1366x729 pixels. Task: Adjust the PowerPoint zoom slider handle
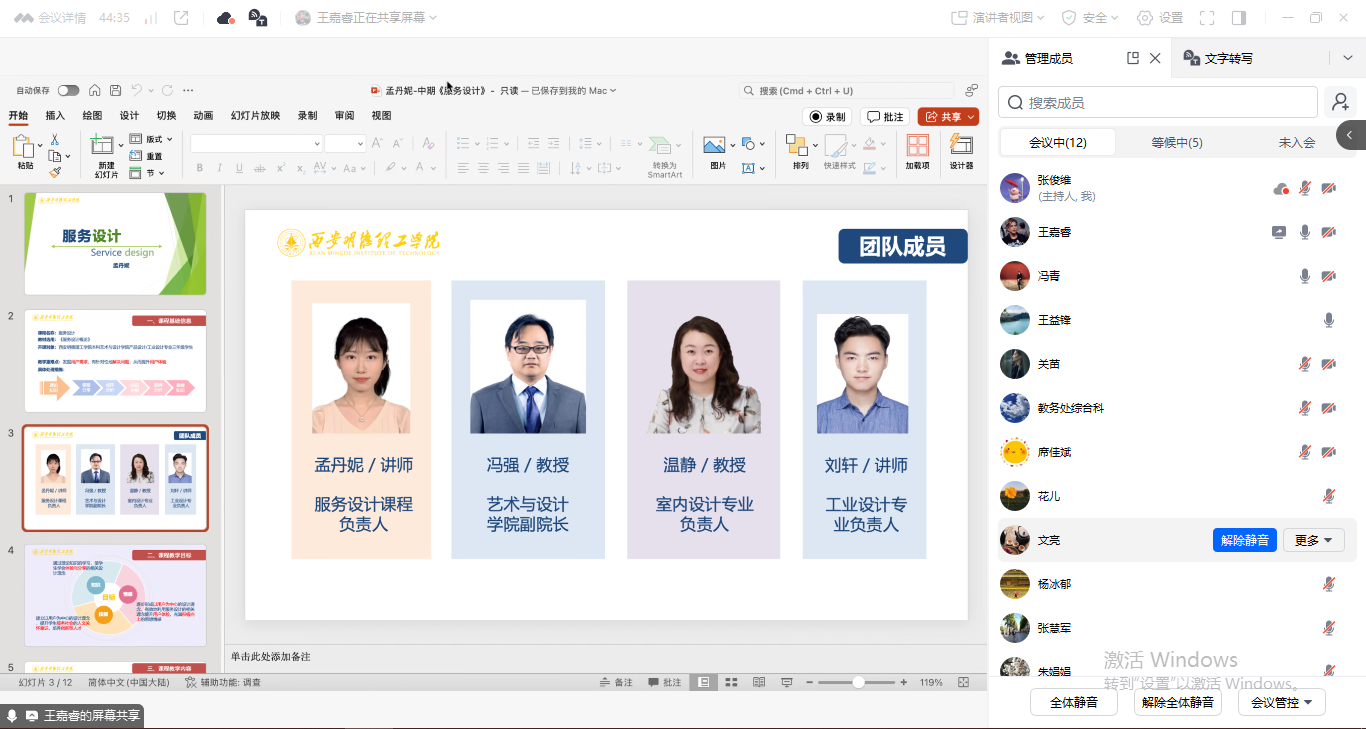point(858,682)
